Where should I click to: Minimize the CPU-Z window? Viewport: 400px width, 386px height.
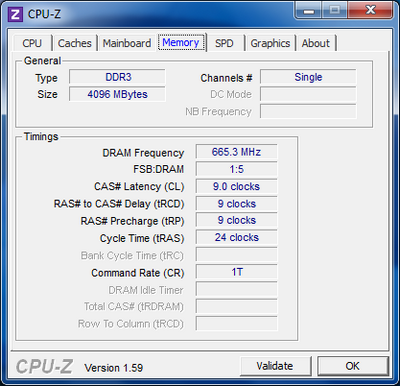pos(310,11)
